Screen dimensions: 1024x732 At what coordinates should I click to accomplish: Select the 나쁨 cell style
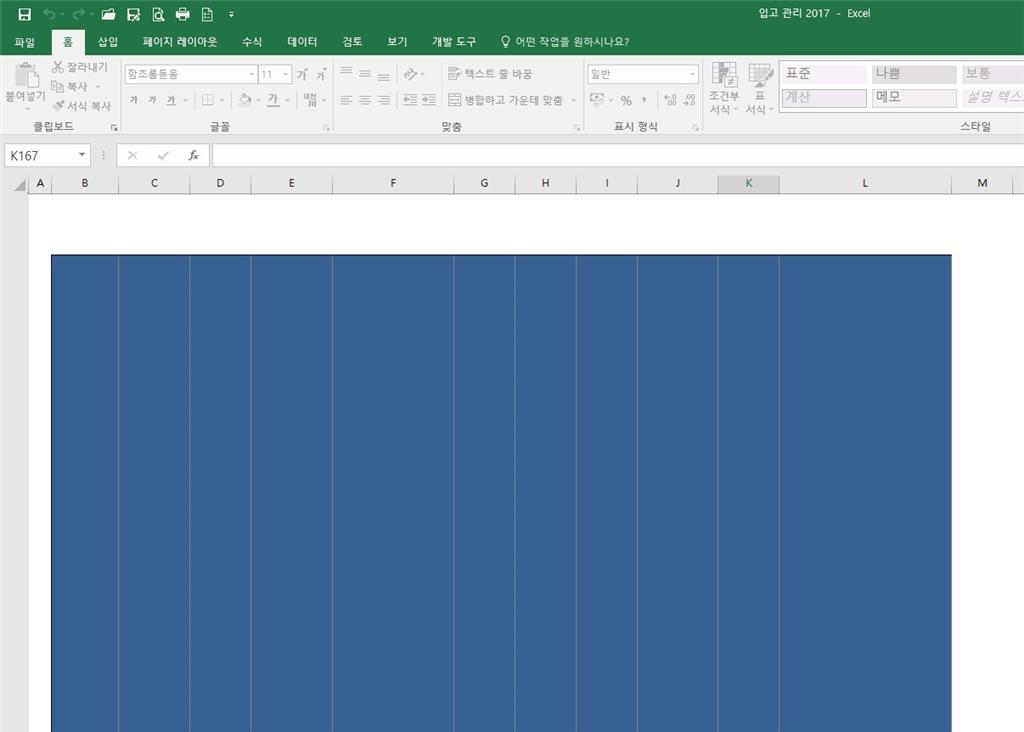(914, 74)
